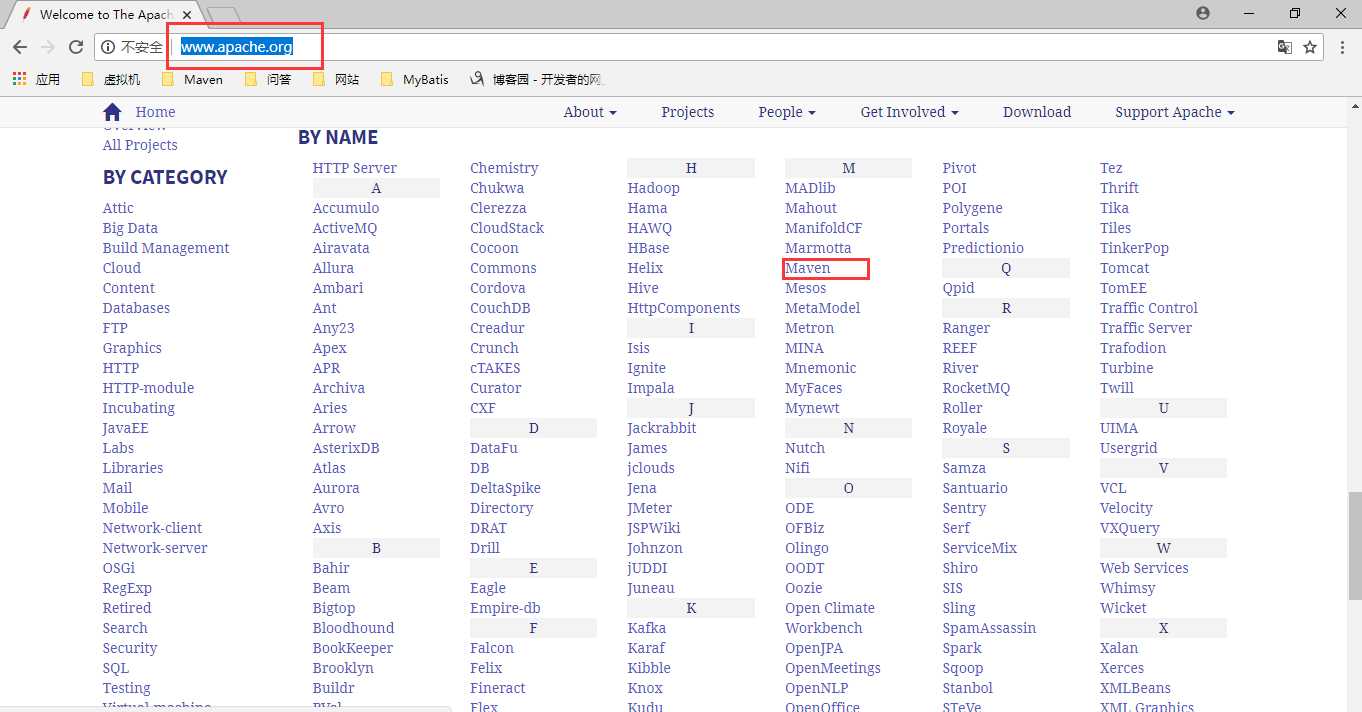1362x712 pixels.
Task: Open the 虚拟机 bookmark folder
Action: tap(111, 79)
